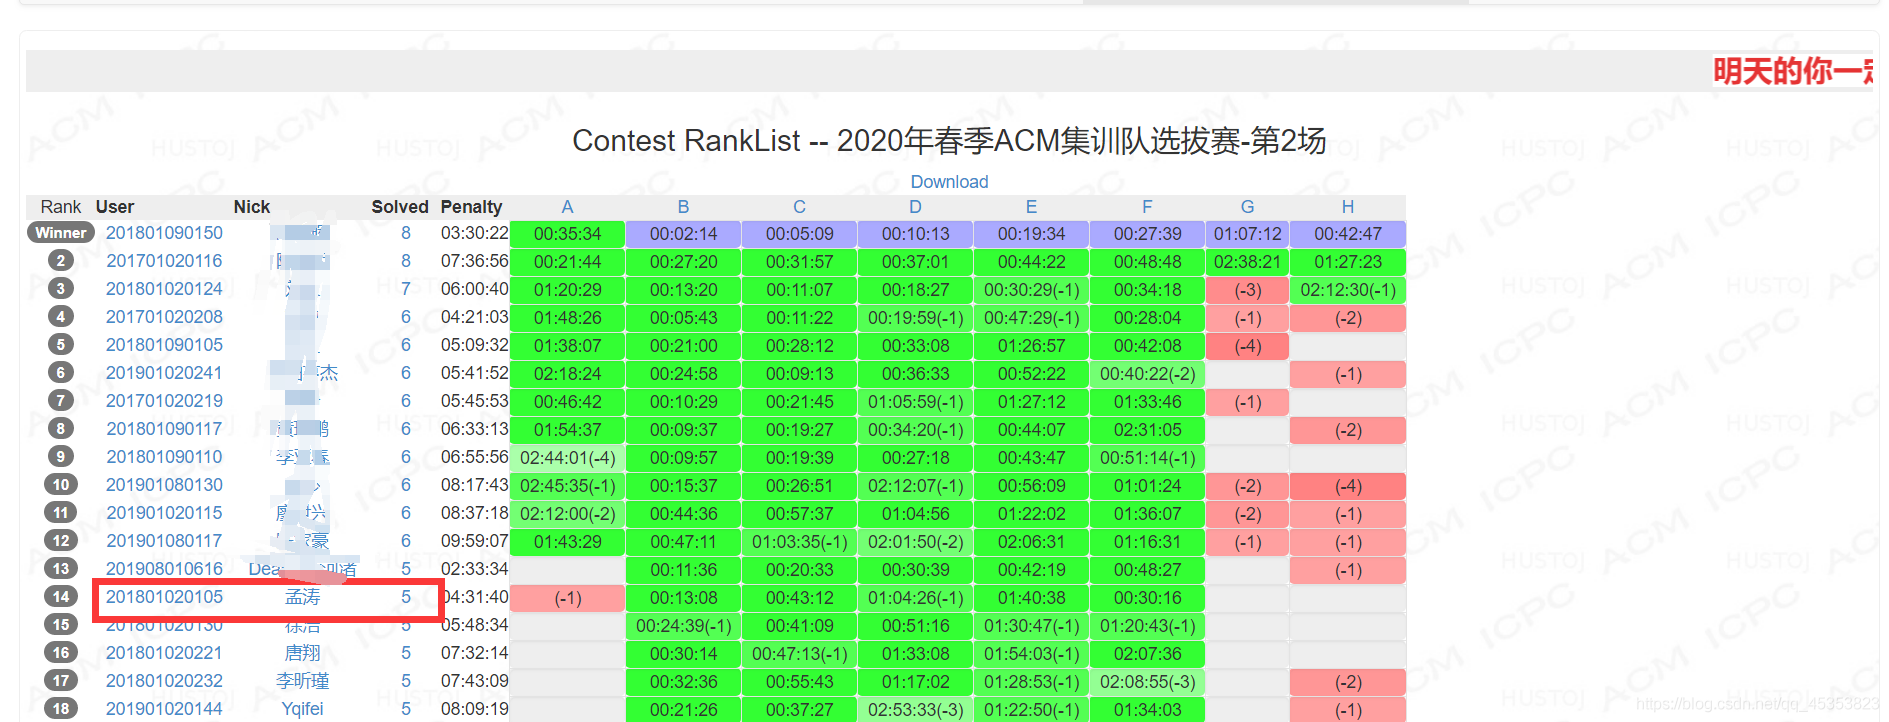Click cell 00:02:14 in Winner's B column
The image size is (1889, 722).
coord(683,234)
